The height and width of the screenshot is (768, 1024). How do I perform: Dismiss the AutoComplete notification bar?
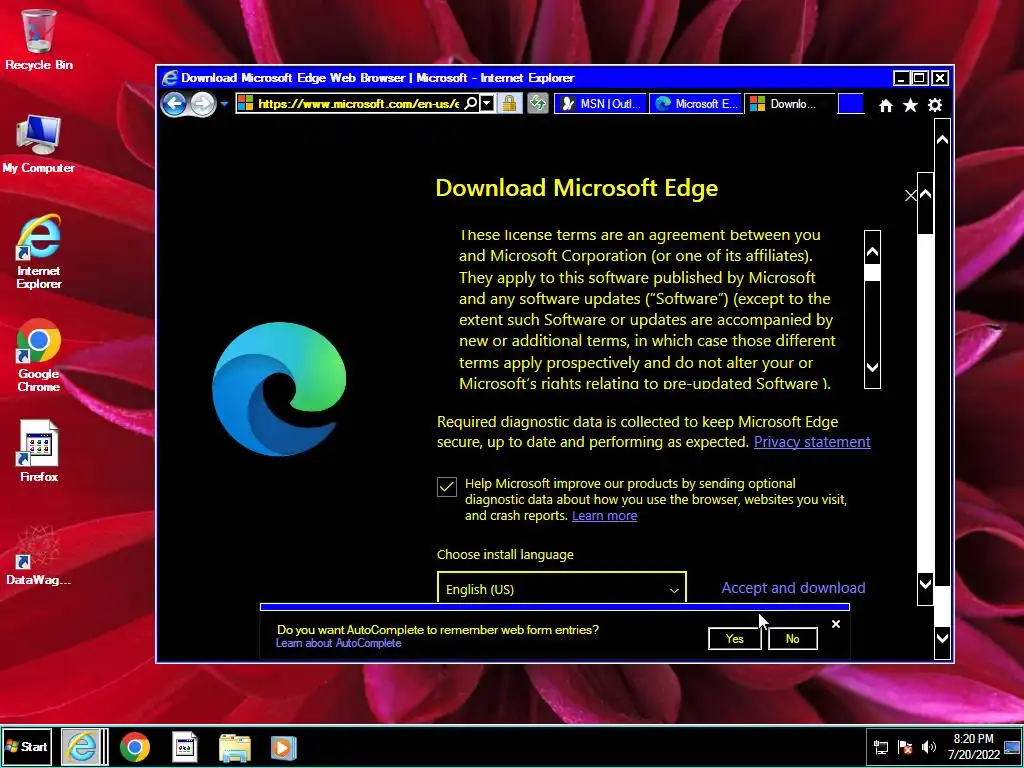coord(836,624)
